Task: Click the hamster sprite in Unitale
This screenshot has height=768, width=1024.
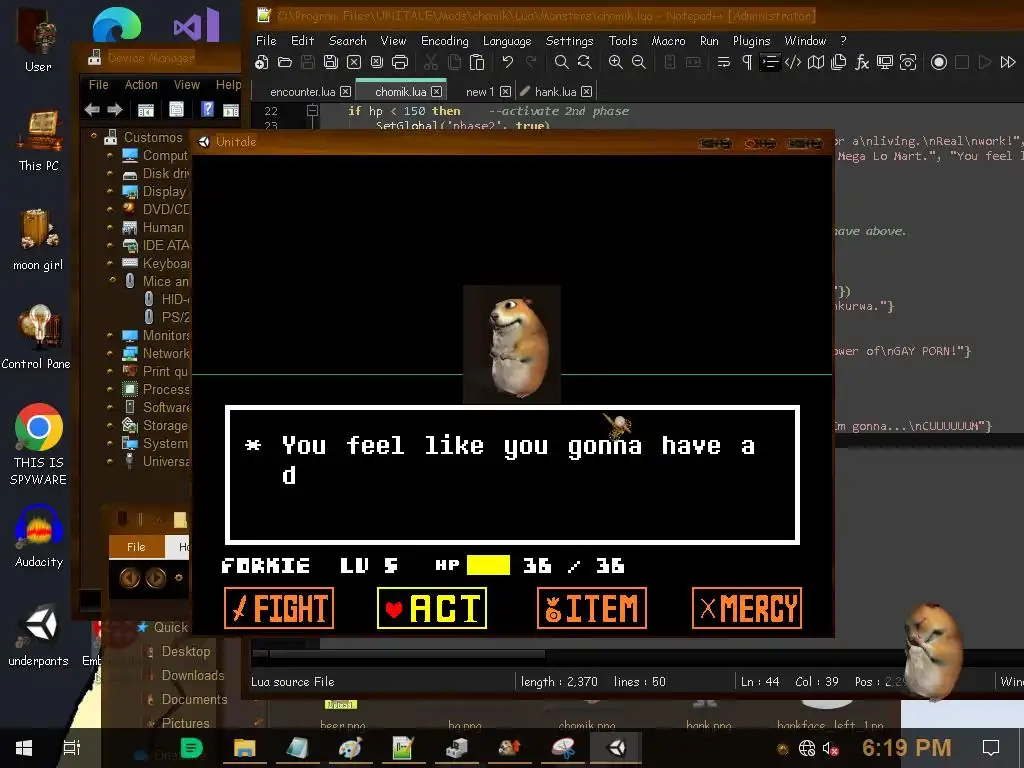Action: 512,345
